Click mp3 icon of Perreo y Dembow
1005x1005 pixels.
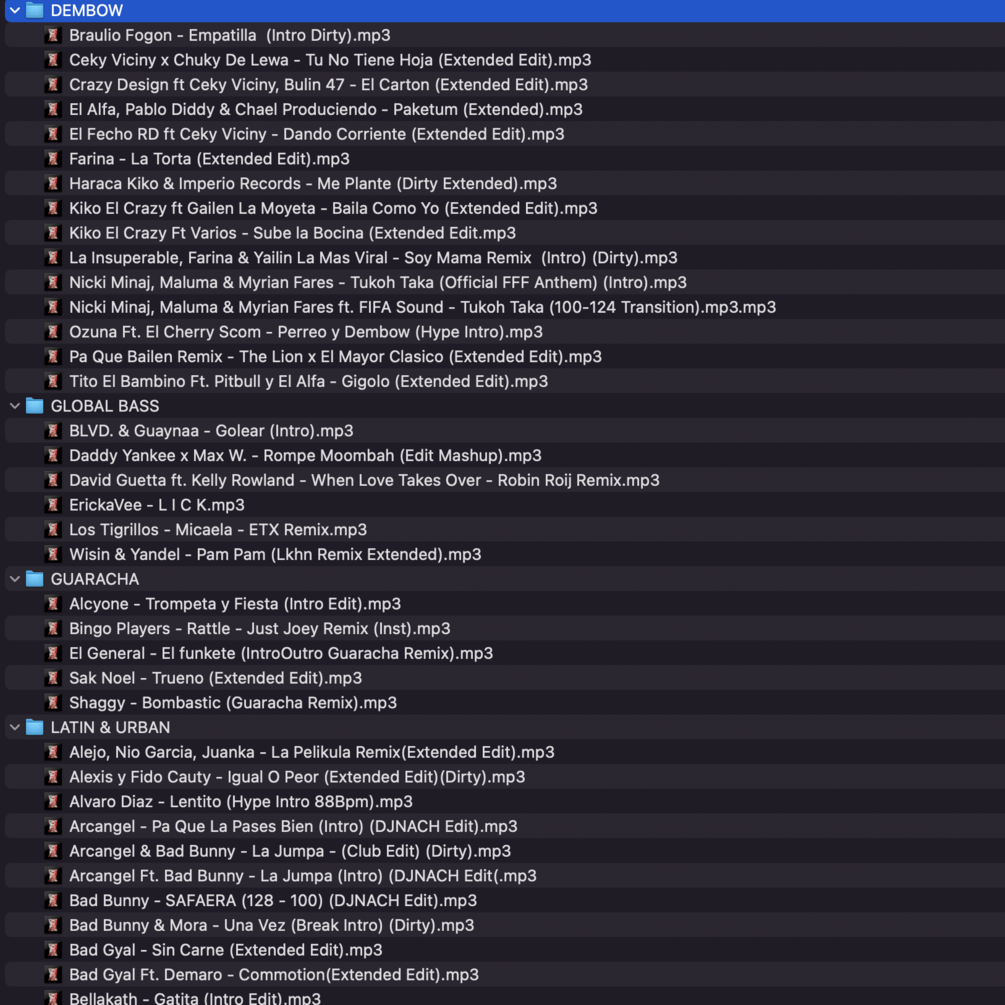[53, 332]
